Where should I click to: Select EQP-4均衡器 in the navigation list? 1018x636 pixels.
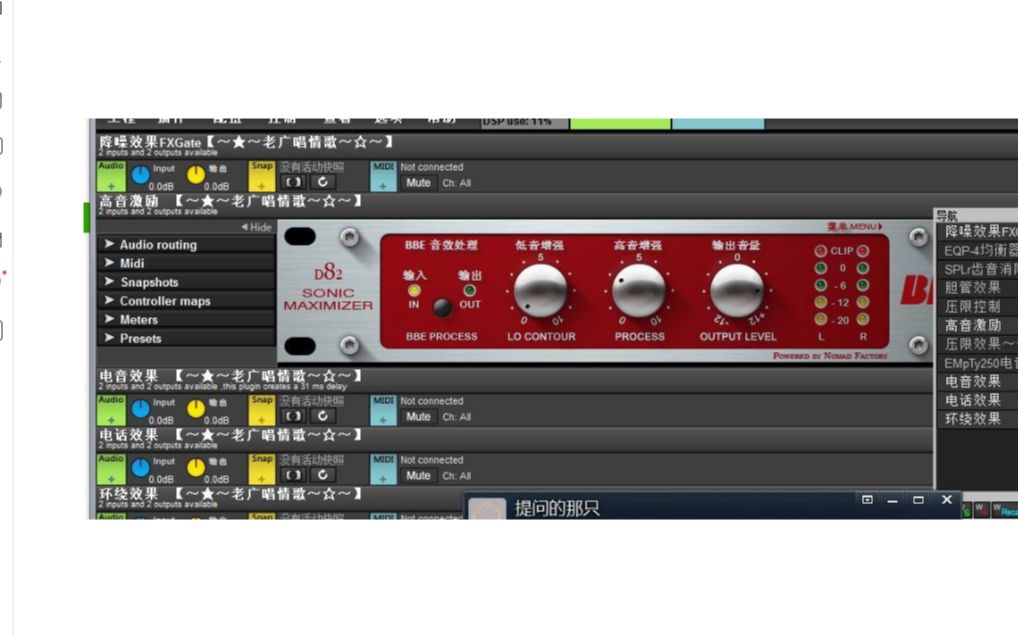click(978, 251)
